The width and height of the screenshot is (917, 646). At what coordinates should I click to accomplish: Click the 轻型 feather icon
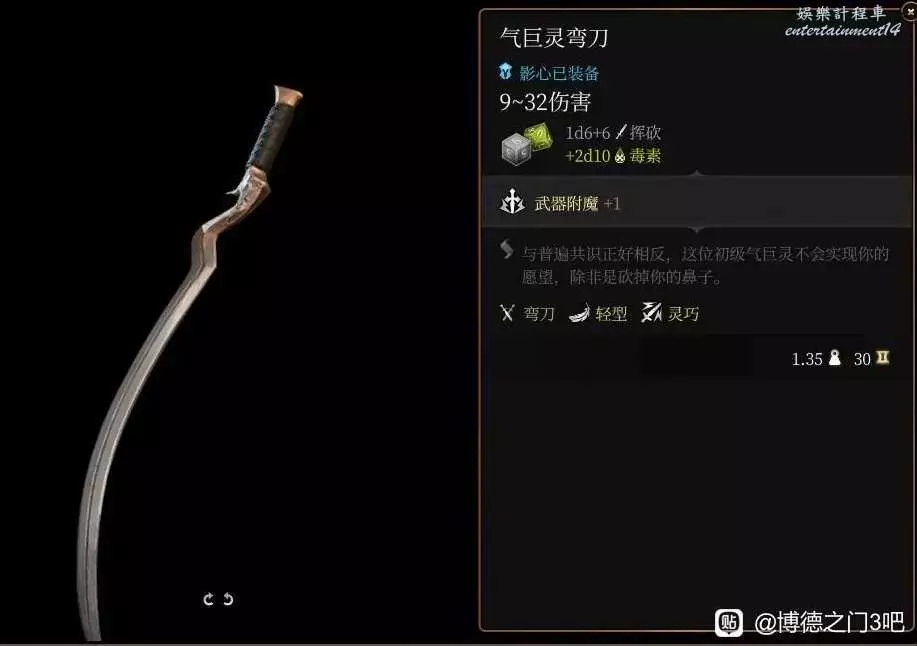(580, 314)
